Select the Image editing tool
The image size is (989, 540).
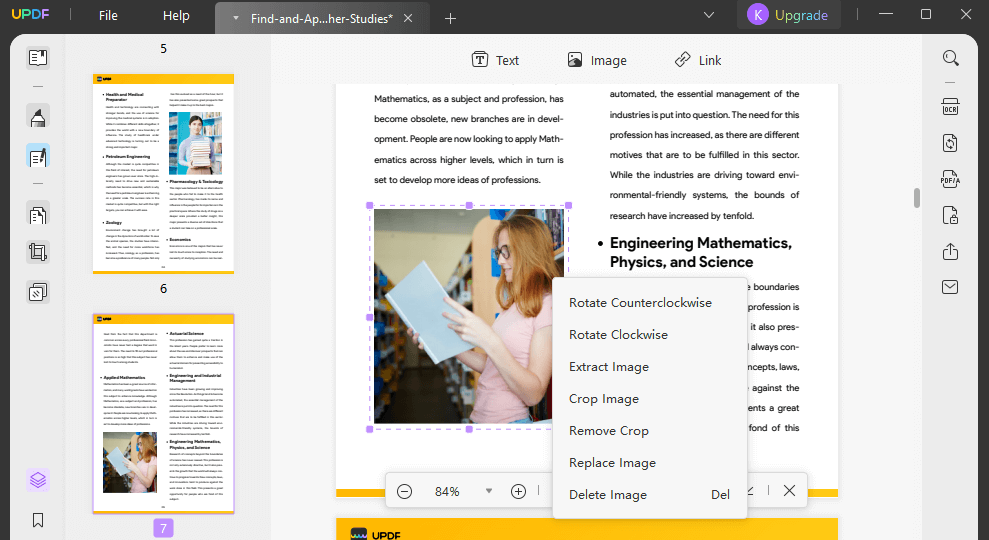coord(597,60)
